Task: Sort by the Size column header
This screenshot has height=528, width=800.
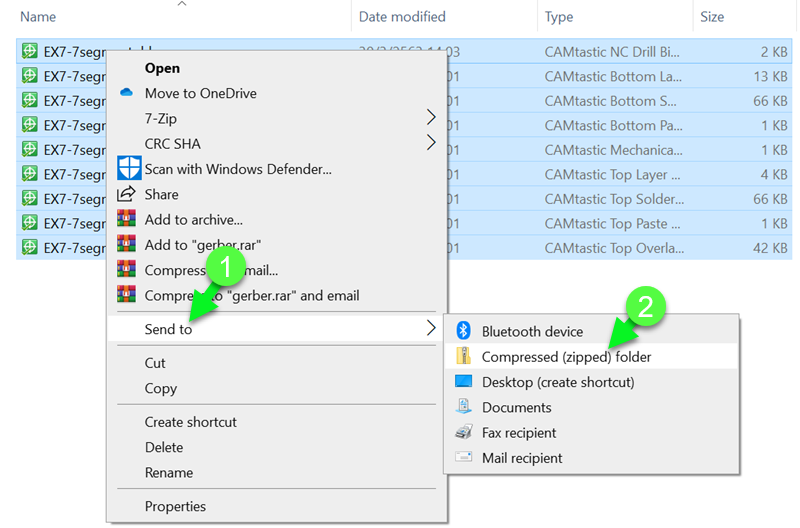Action: 712,17
